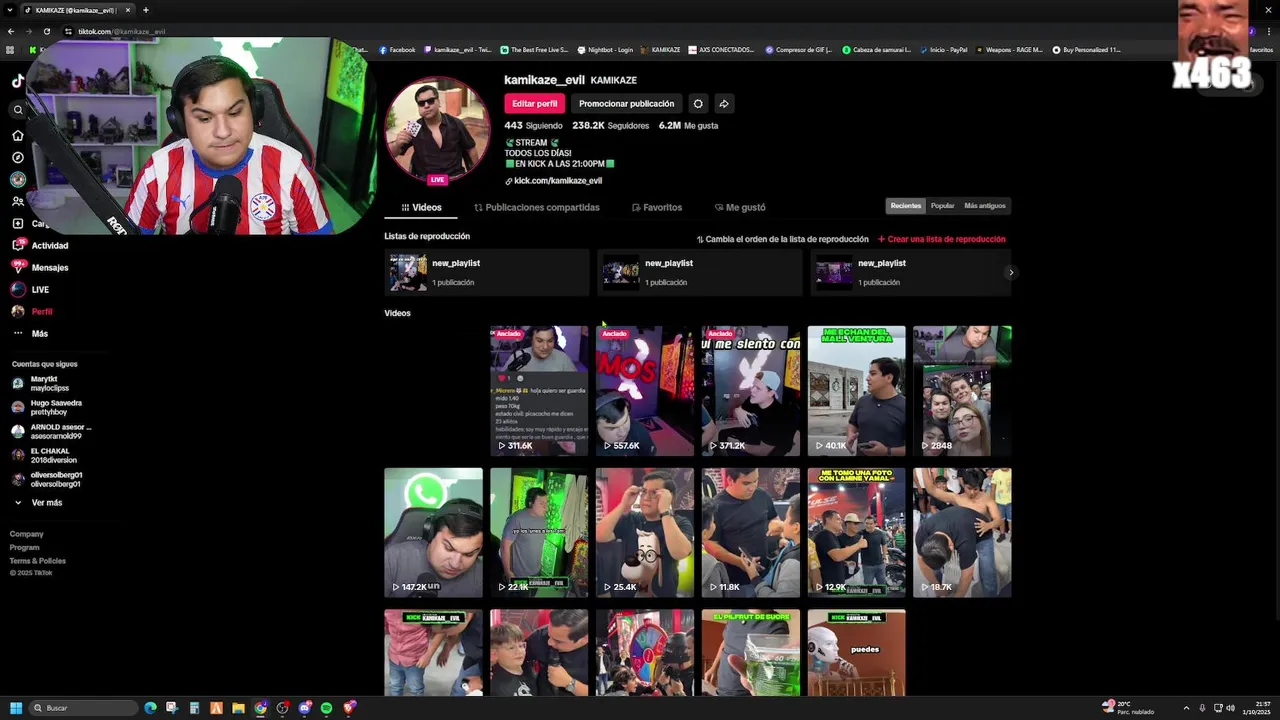This screenshot has width=1280, height=720.
Task: Click the TikTok logo in the sidebar
Action: click(17, 81)
